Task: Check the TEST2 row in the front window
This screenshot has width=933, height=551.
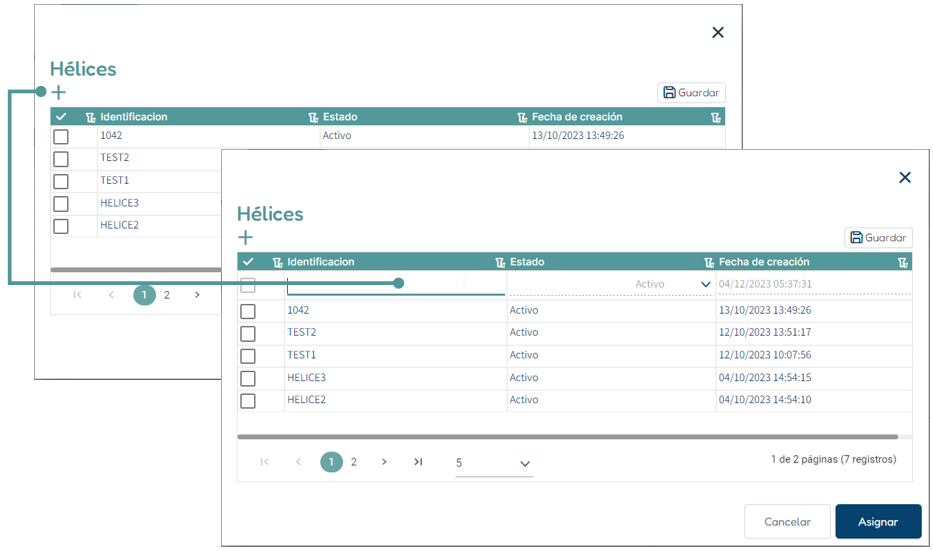Action: (248, 334)
